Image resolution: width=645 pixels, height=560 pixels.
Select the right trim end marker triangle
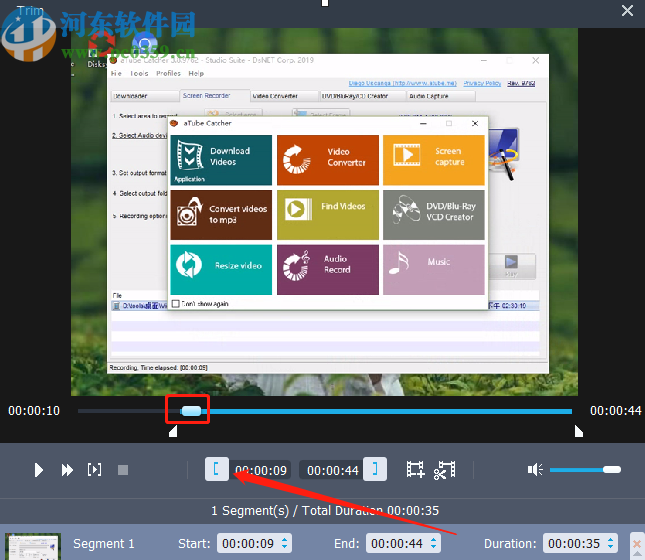pos(579,431)
